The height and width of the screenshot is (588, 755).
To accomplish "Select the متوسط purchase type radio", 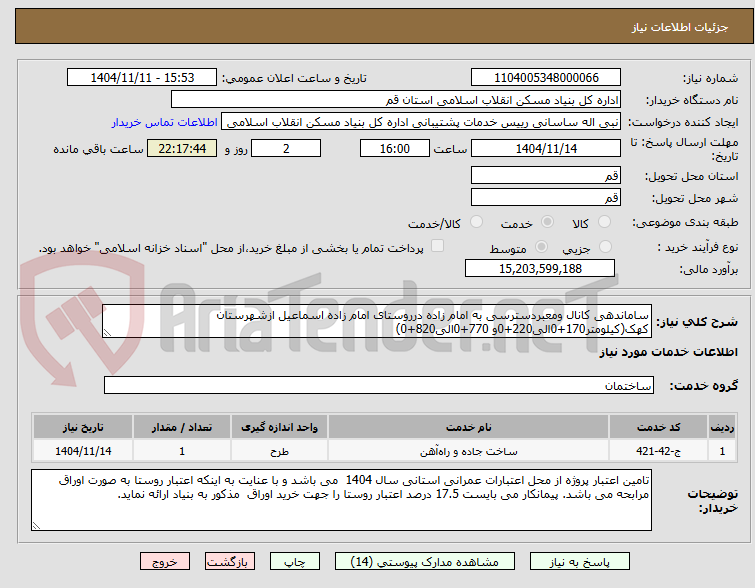I will pyautogui.click(x=542, y=247).
